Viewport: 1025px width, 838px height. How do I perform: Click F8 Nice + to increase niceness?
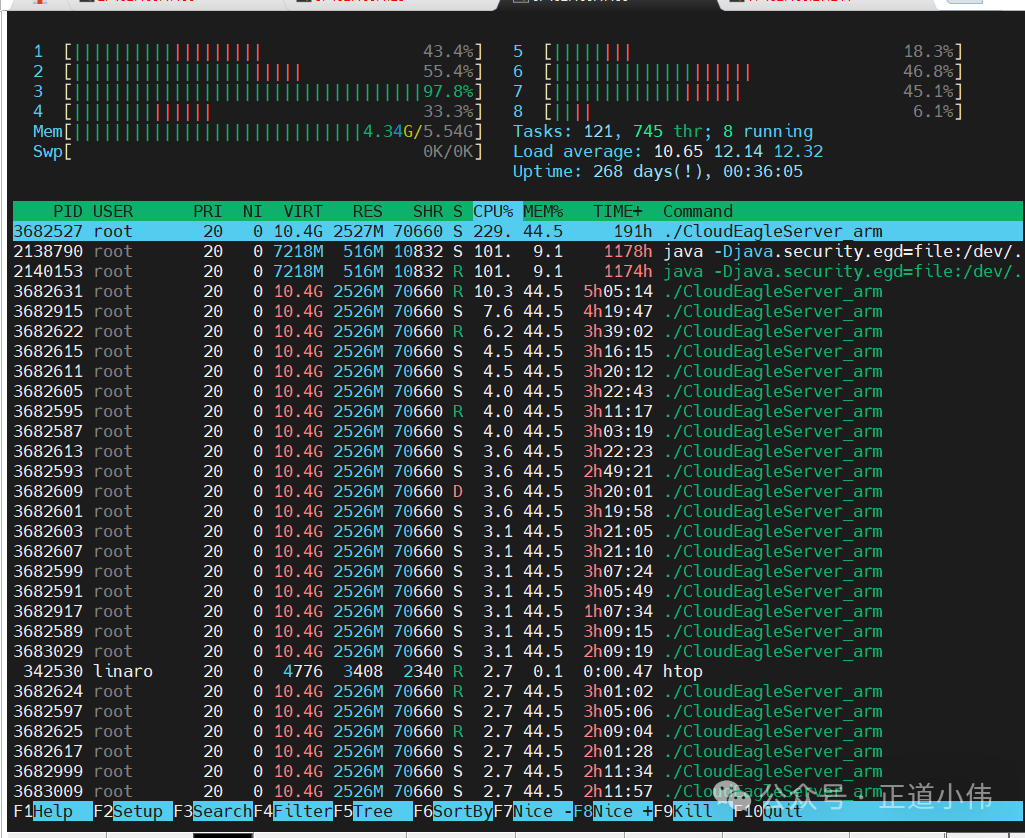pos(614,811)
